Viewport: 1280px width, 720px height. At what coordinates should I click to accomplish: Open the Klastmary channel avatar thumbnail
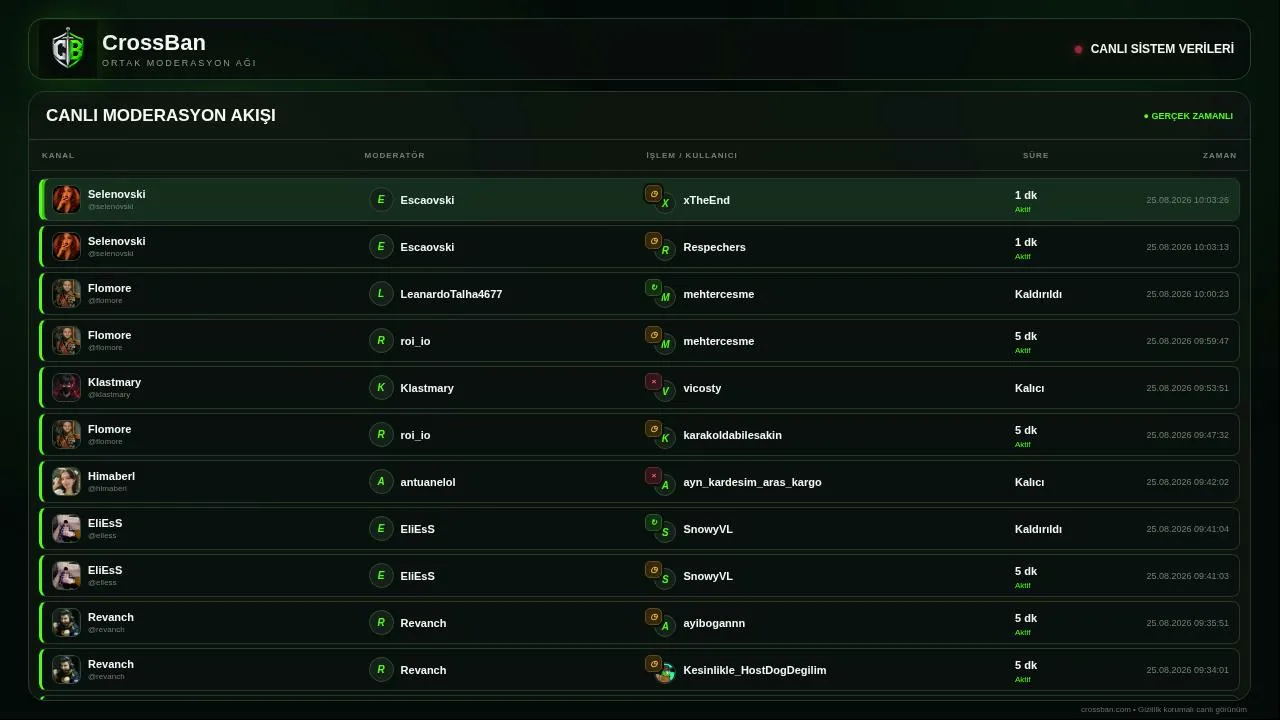(66, 388)
